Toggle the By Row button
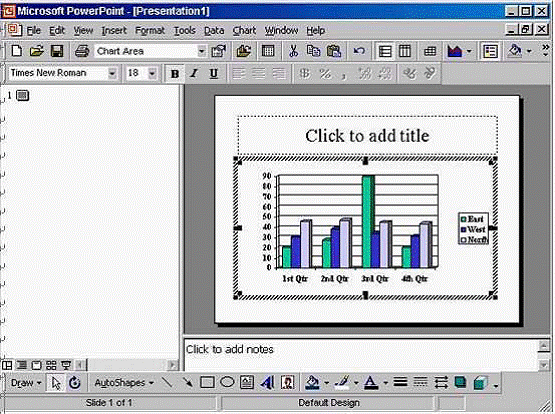 click(x=385, y=51)
